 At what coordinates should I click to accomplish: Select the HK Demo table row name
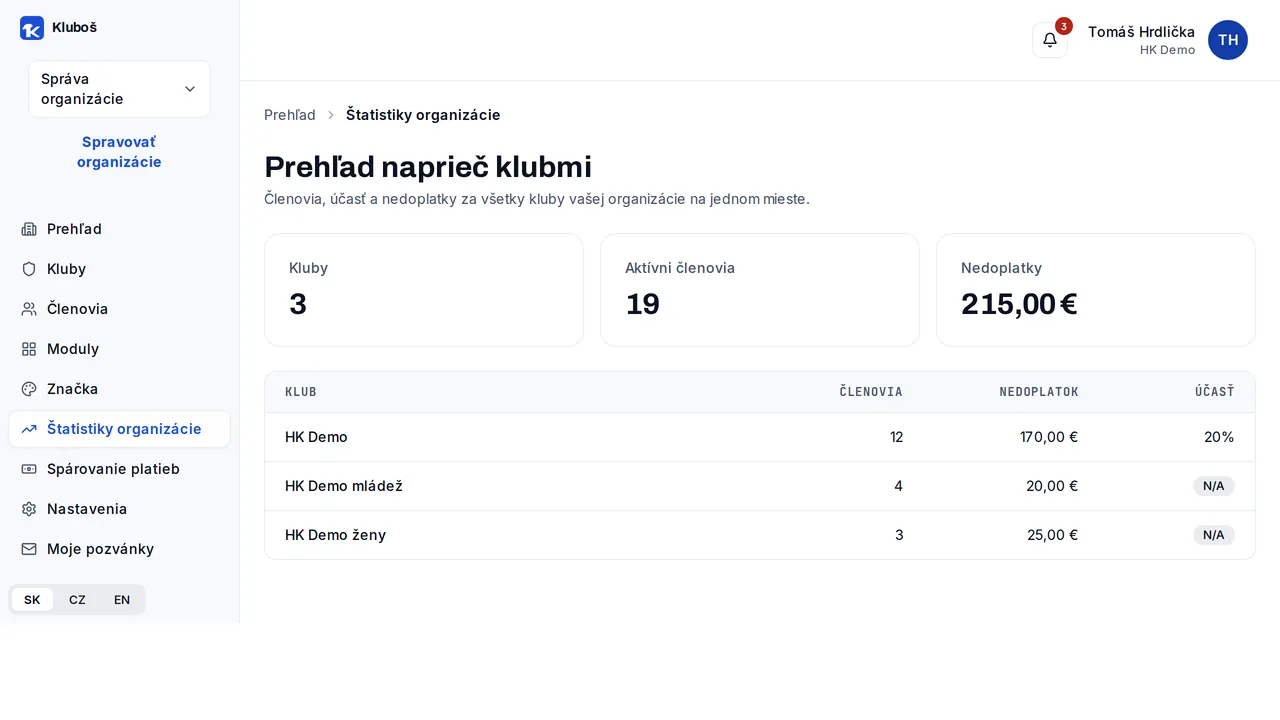coord(316,437)
